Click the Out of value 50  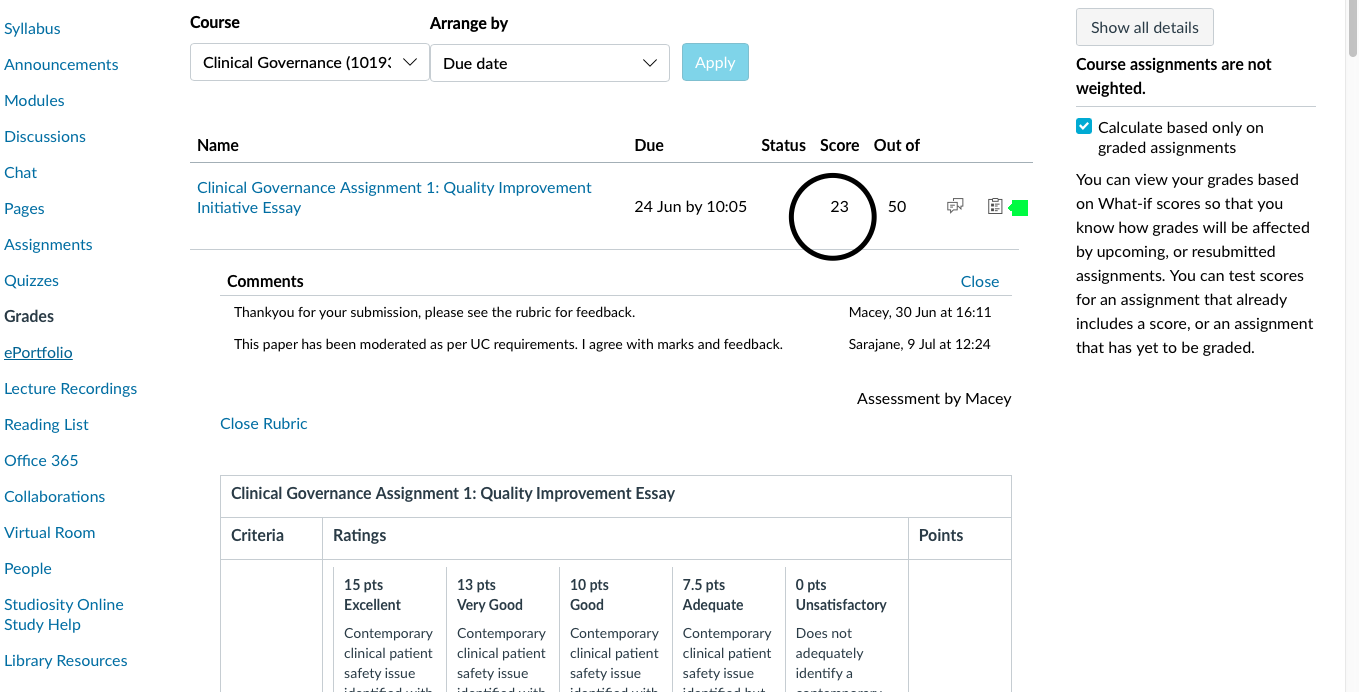pyautogui.click(x=897, y=207)
